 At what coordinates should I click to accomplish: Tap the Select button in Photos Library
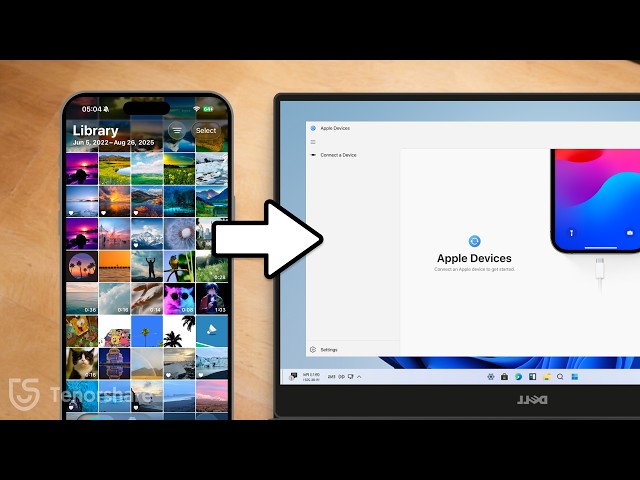(x=206, y=131)
